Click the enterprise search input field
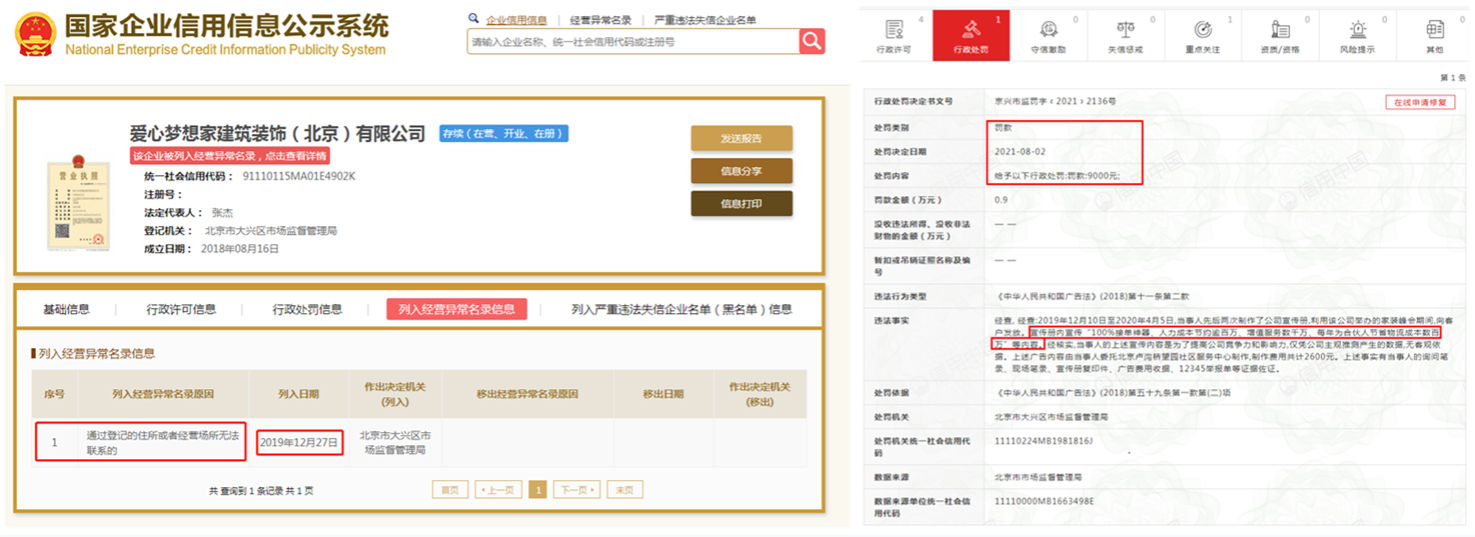Screen dimensions: 1475x537 [633, 42]
